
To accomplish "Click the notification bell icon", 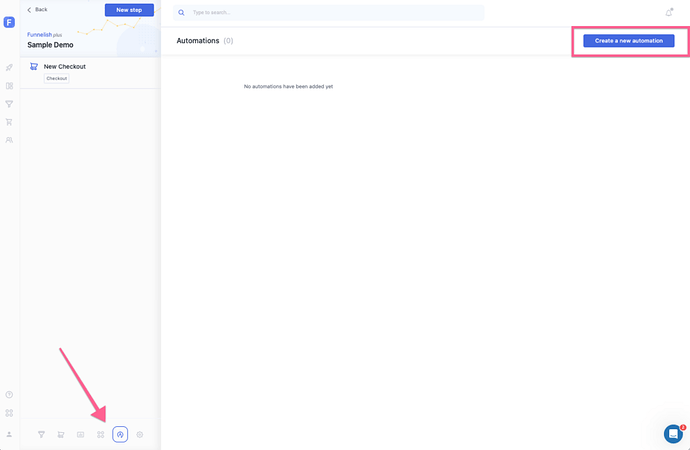I will (669, 13).
